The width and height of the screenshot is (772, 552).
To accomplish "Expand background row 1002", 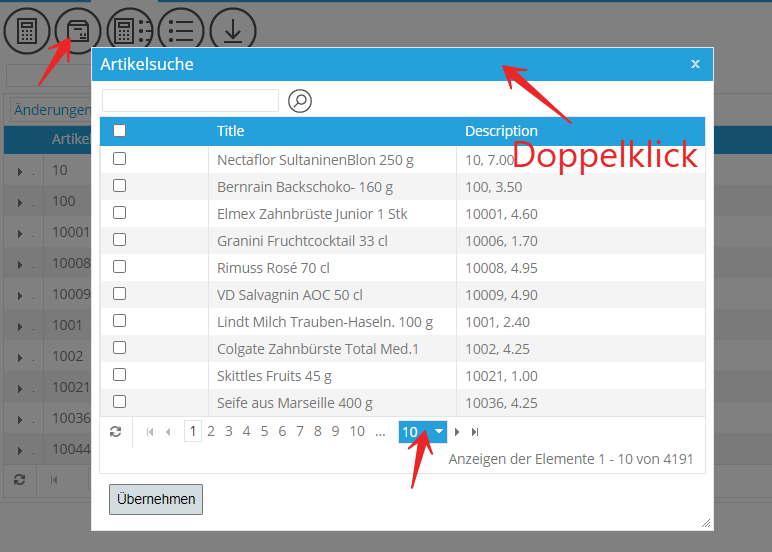I will [20, 358].
